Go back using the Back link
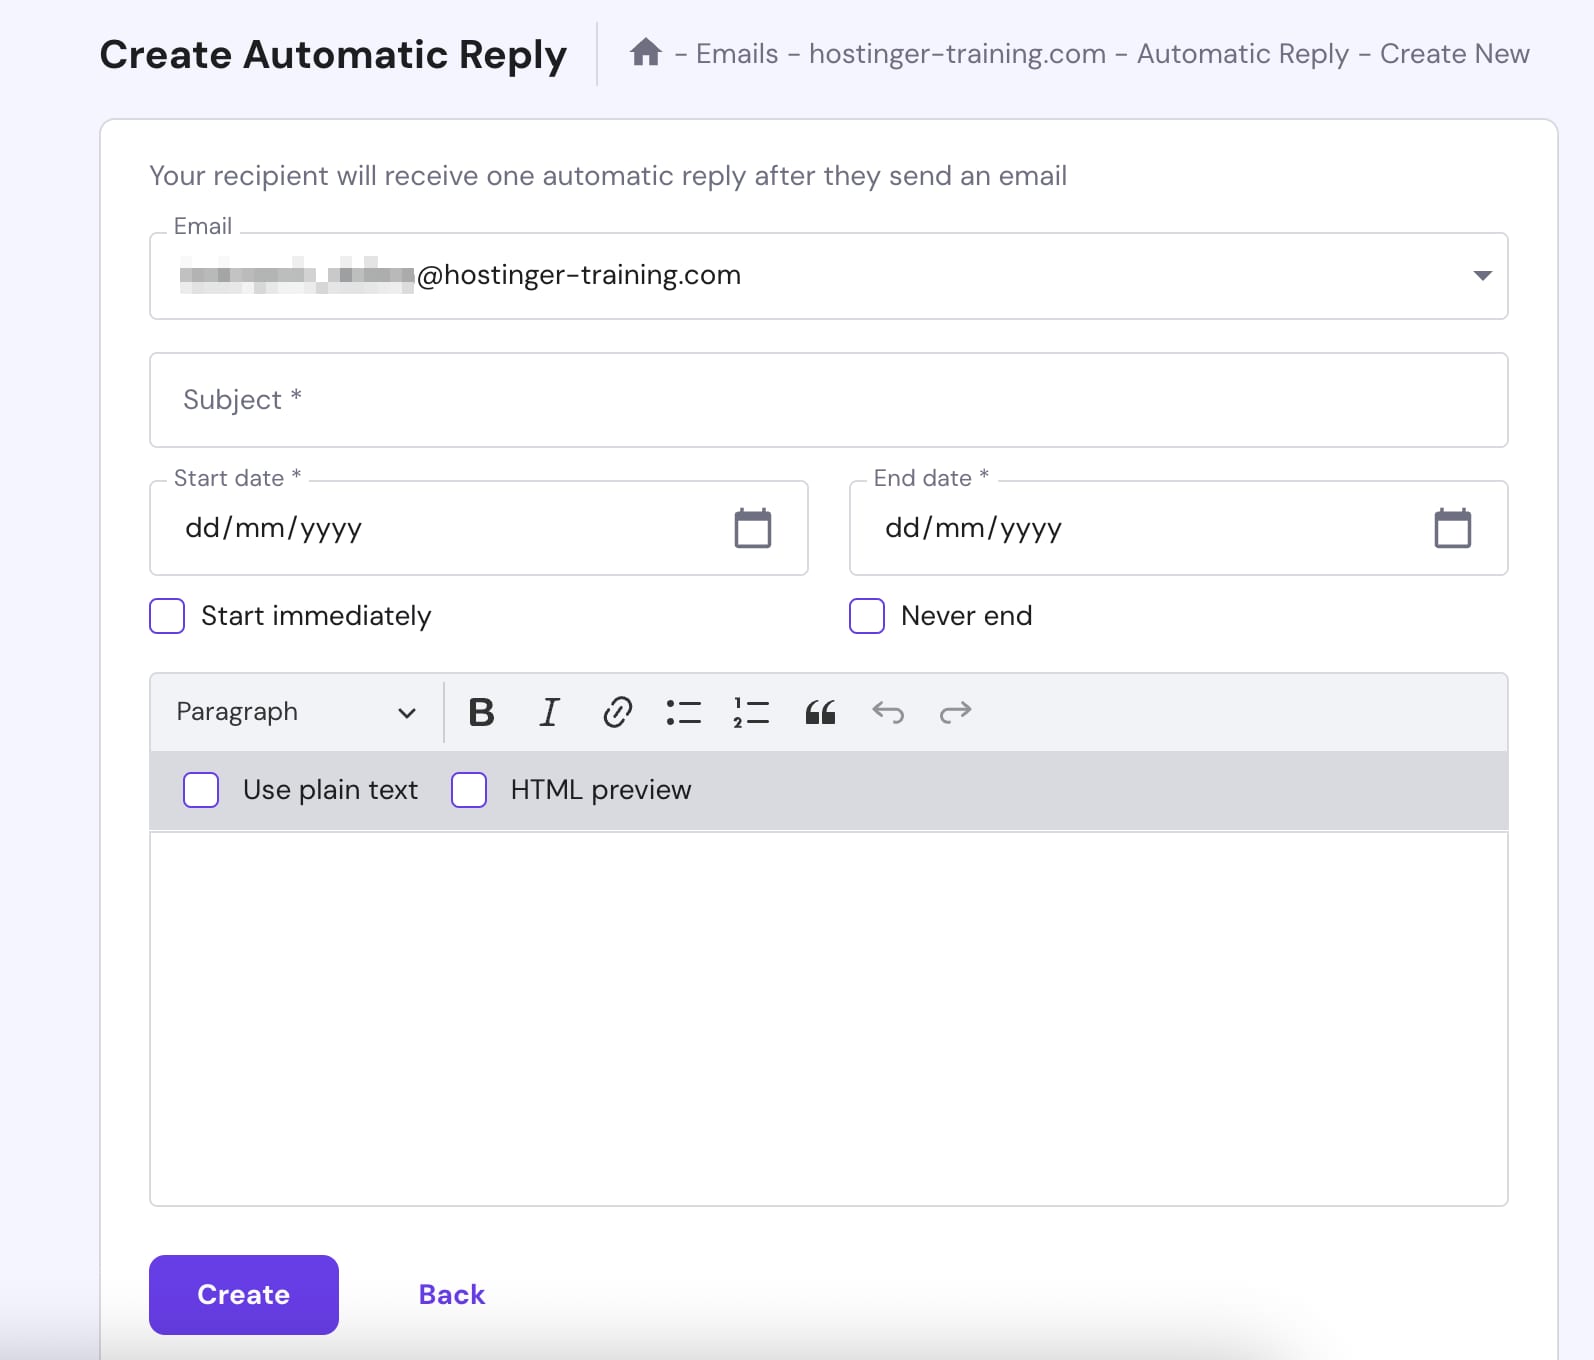 click(x=452, y=1295)
